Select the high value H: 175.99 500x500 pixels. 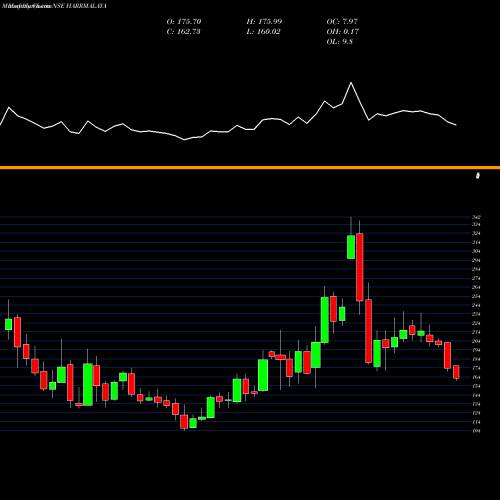(x=264, y=21)
